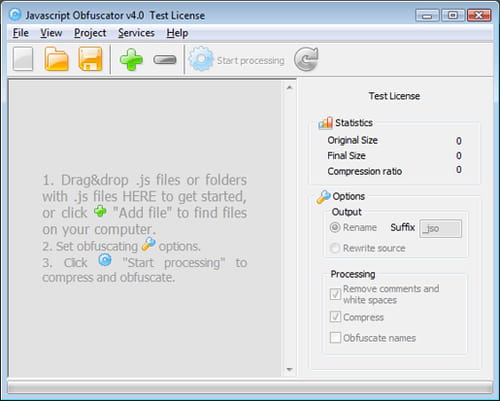
Task: Click the gray circular refresh arrow icon
Action: (306, 59)
